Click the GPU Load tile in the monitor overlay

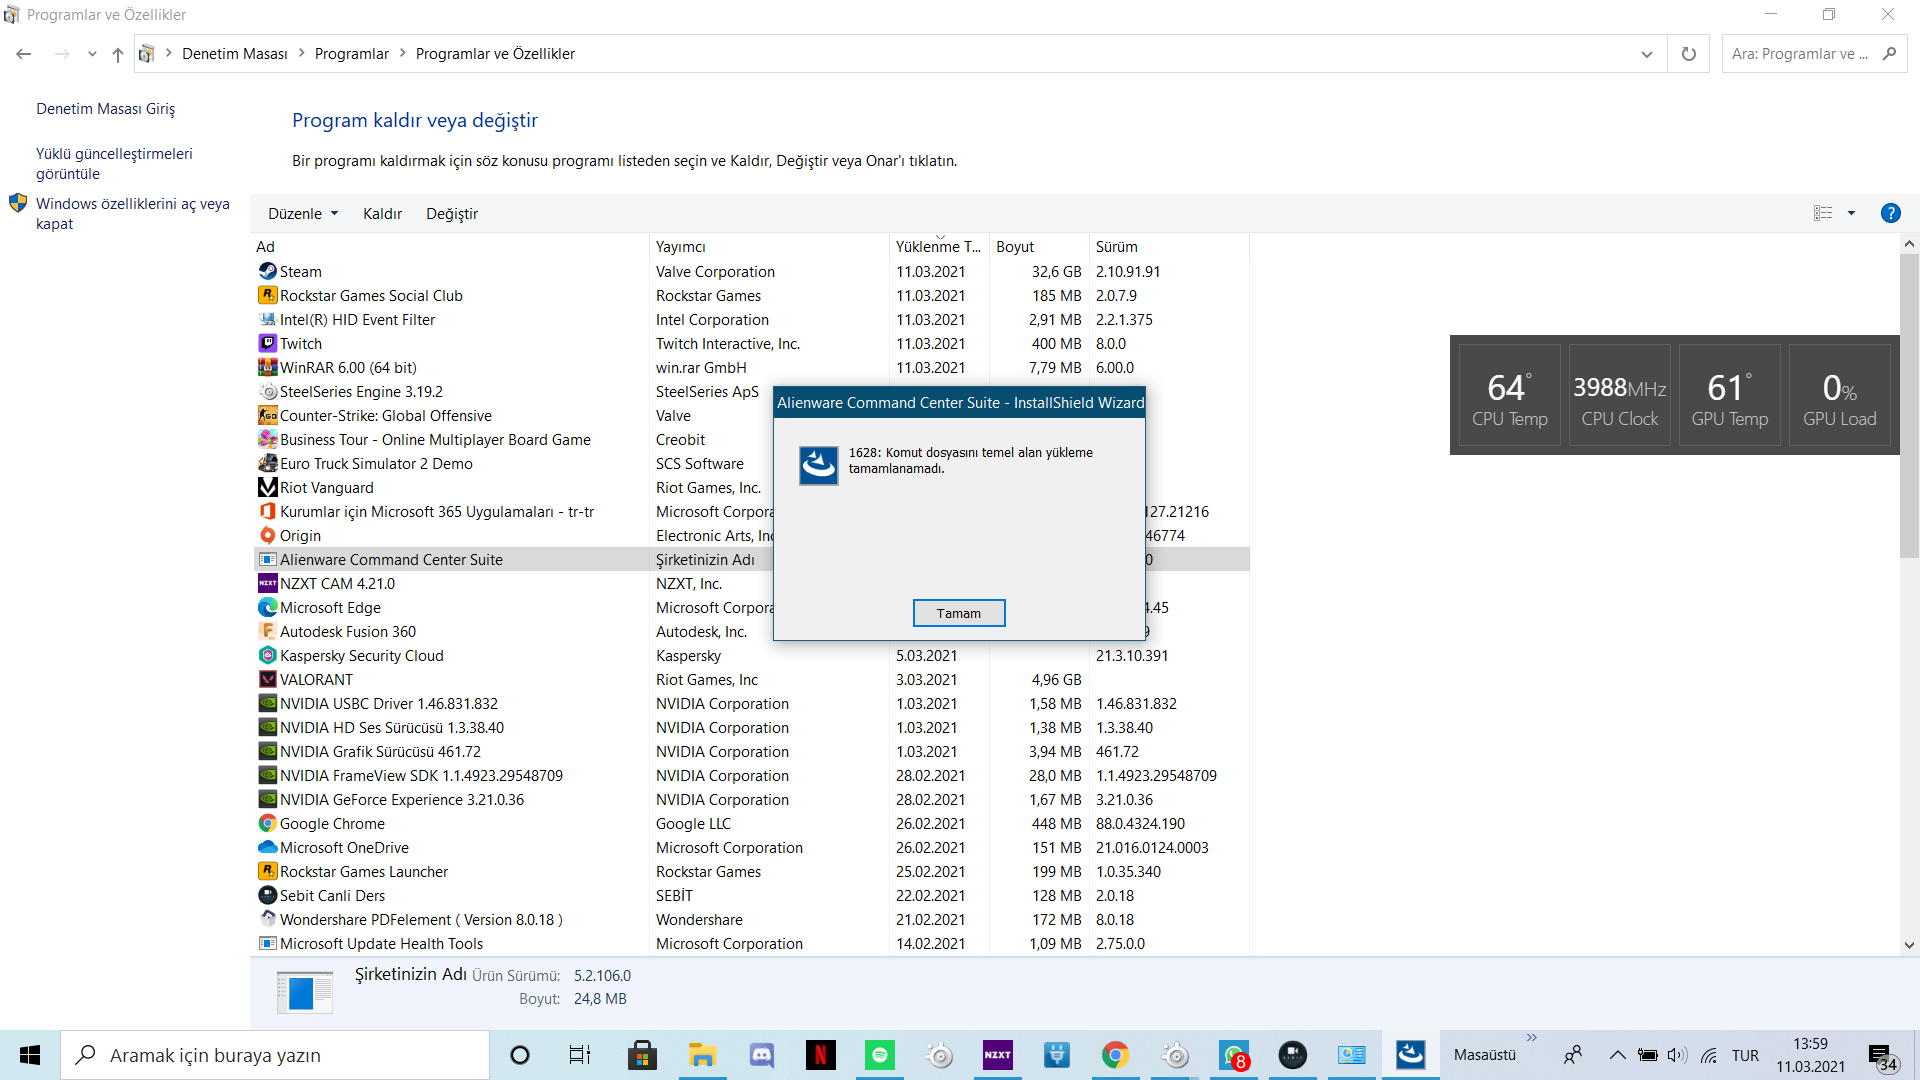tap(1839, 396)
